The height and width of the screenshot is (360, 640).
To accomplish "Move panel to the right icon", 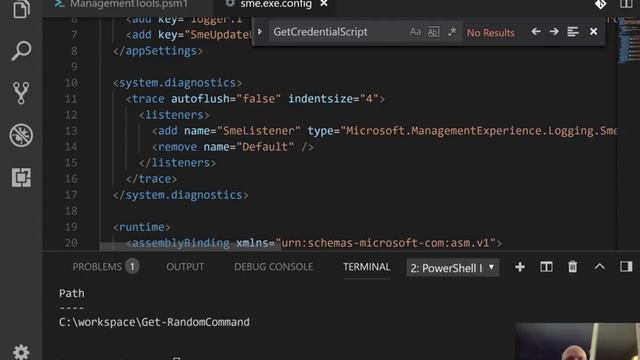I will 626,267.
